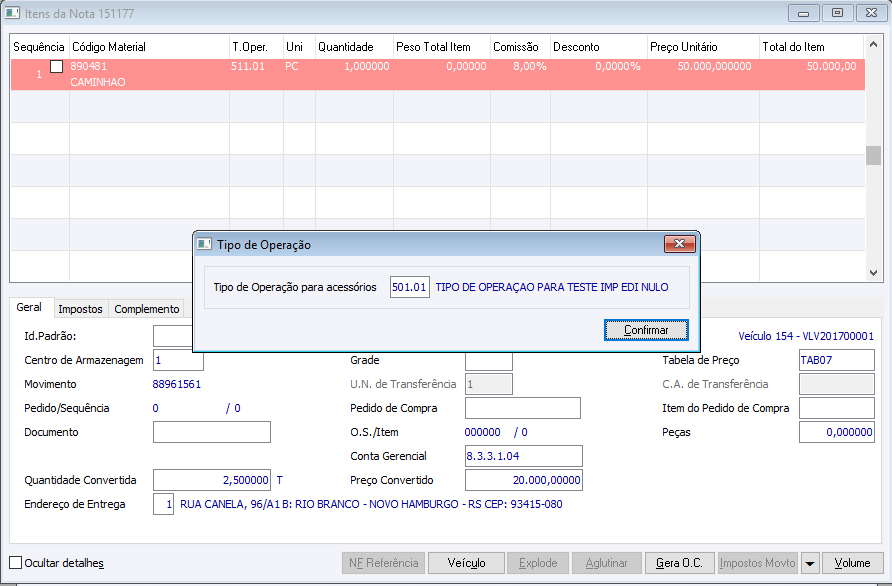The image size is (892, 586).
Task: Click the Veículo button
Action: coord(466,563)
